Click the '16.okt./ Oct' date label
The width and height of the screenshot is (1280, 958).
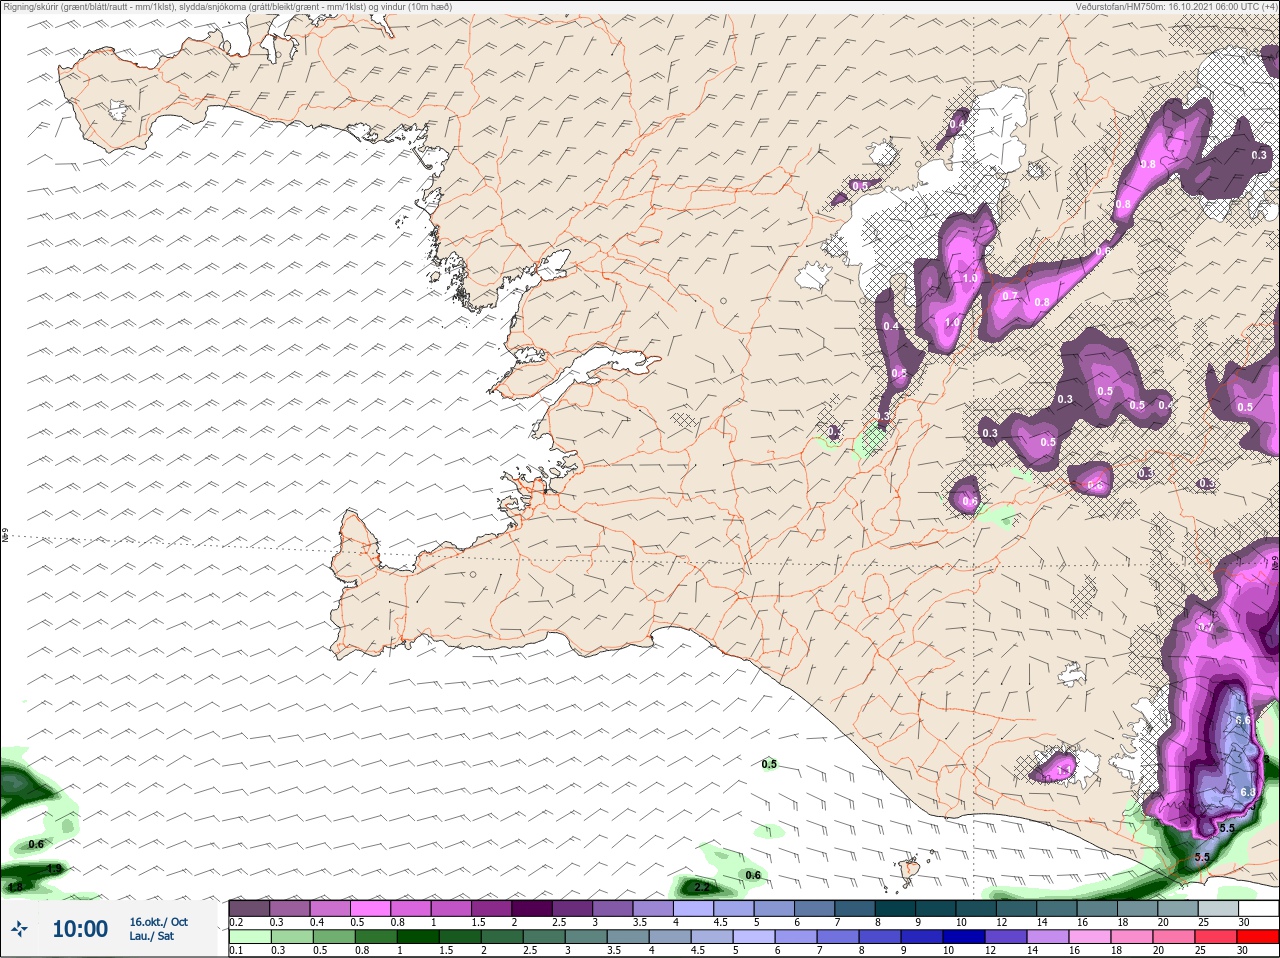click(x=158, y=922)
